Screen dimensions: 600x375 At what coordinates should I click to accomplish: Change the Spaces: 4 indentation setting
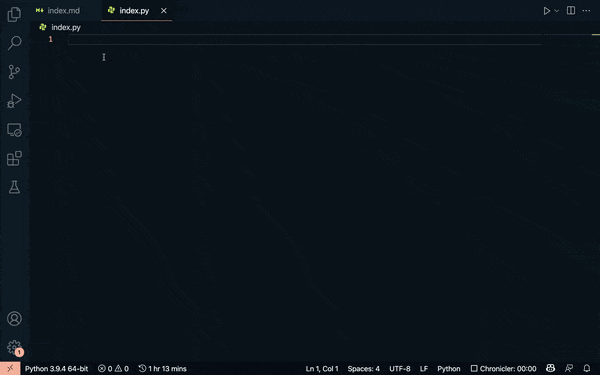coord(364,368)
